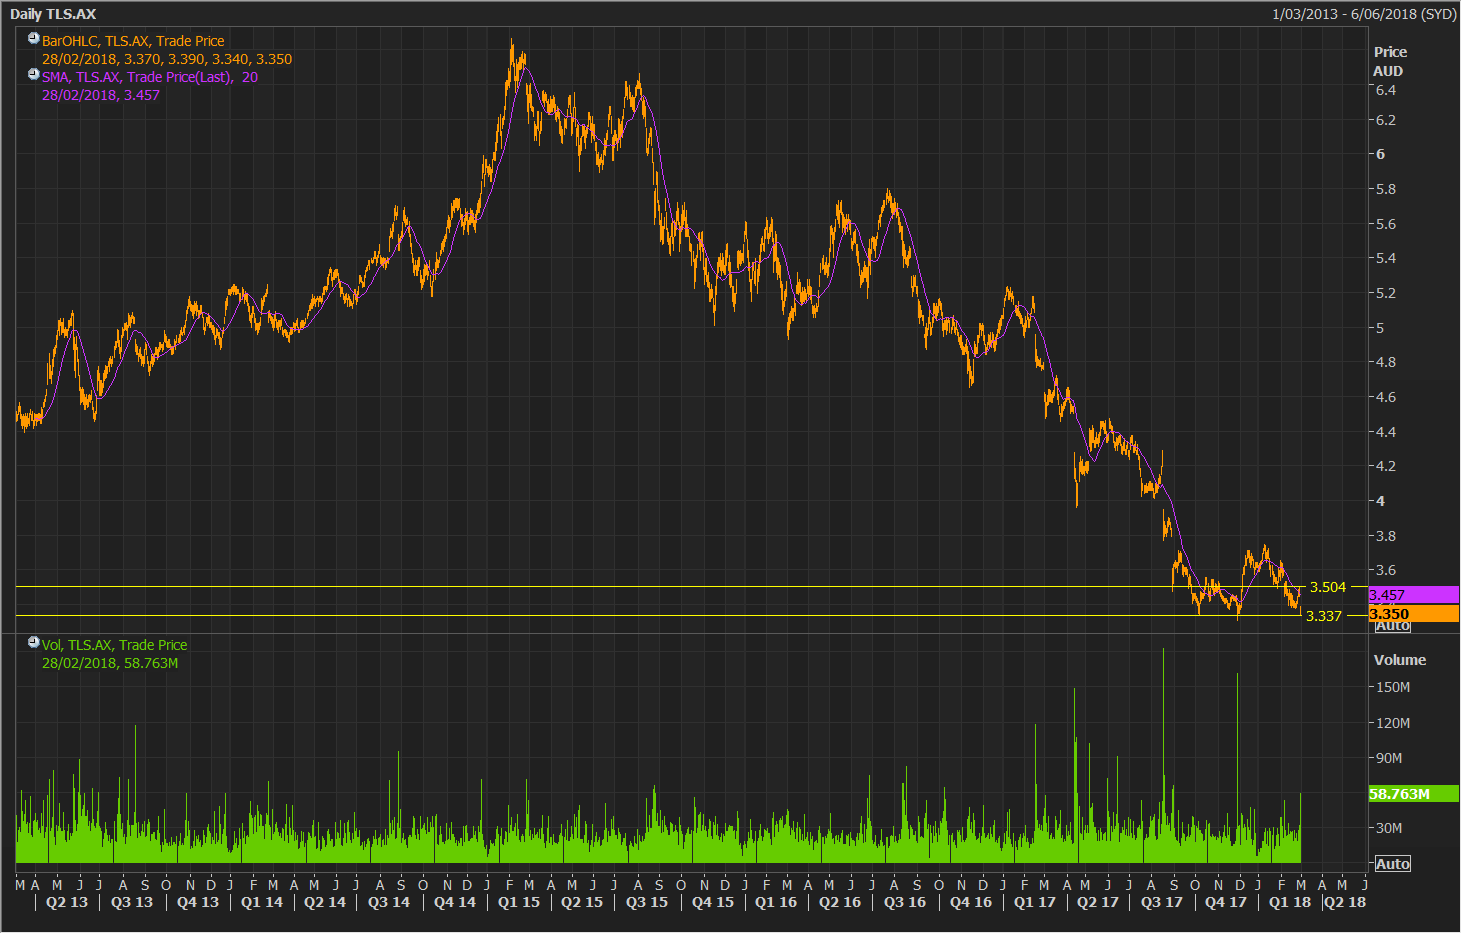Click the Q3 16 quarter label
1462x934 pixels.
coord(905,902)
